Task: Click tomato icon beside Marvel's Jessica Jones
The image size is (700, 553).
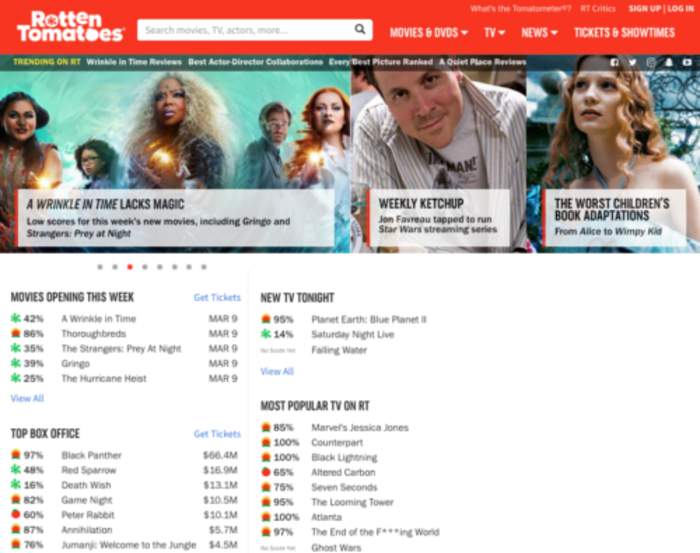Action: [266, 427]
